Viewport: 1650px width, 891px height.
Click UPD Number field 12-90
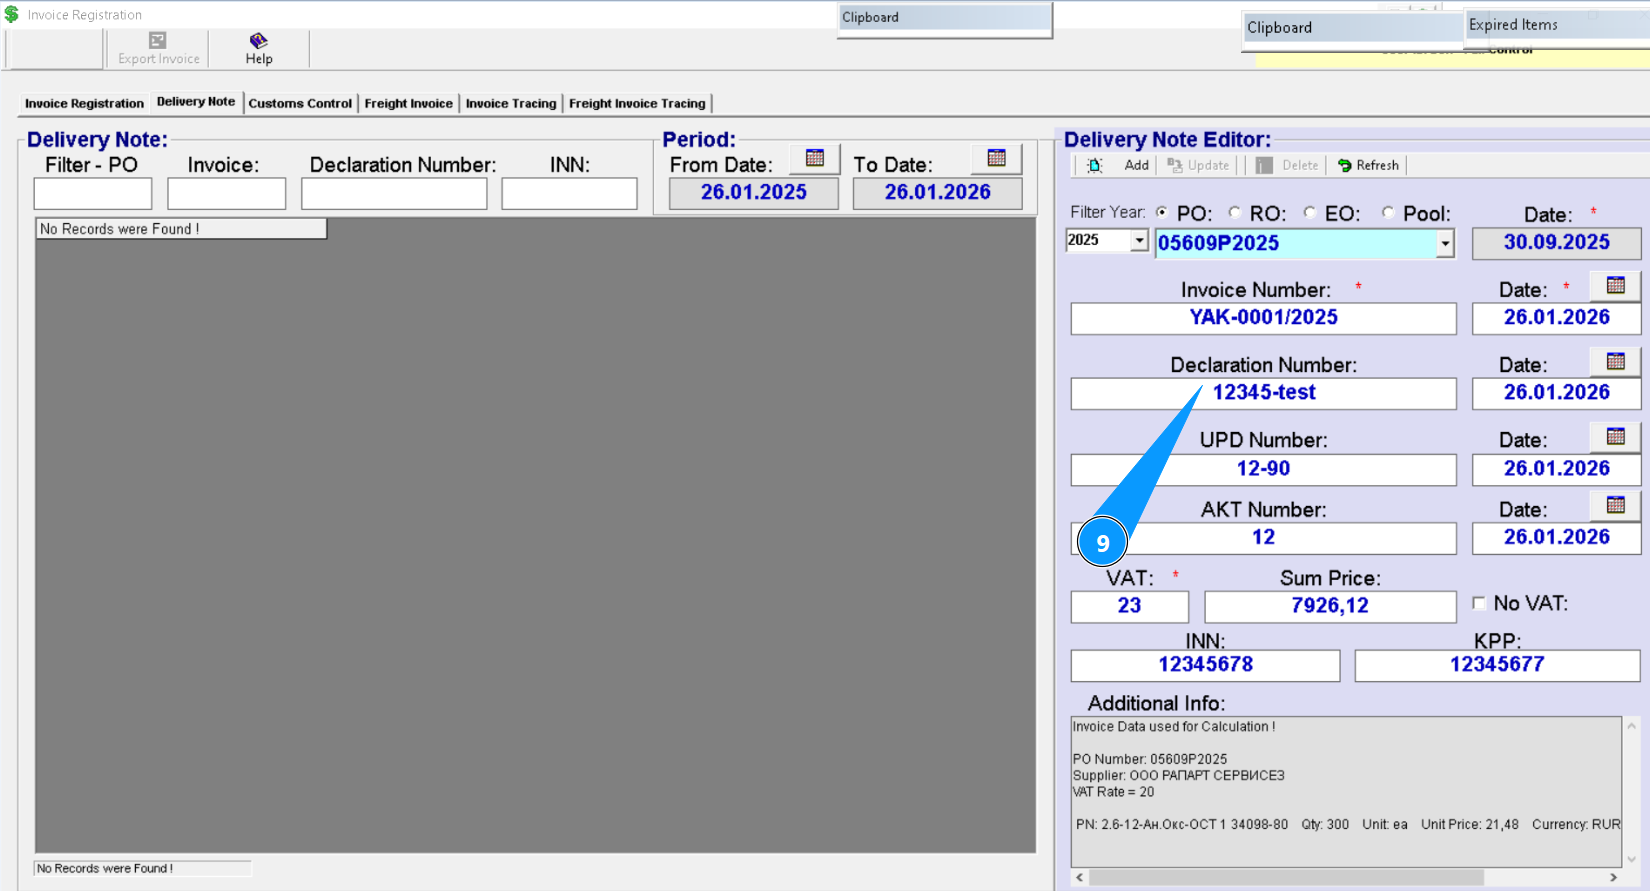coord(1264,469)
